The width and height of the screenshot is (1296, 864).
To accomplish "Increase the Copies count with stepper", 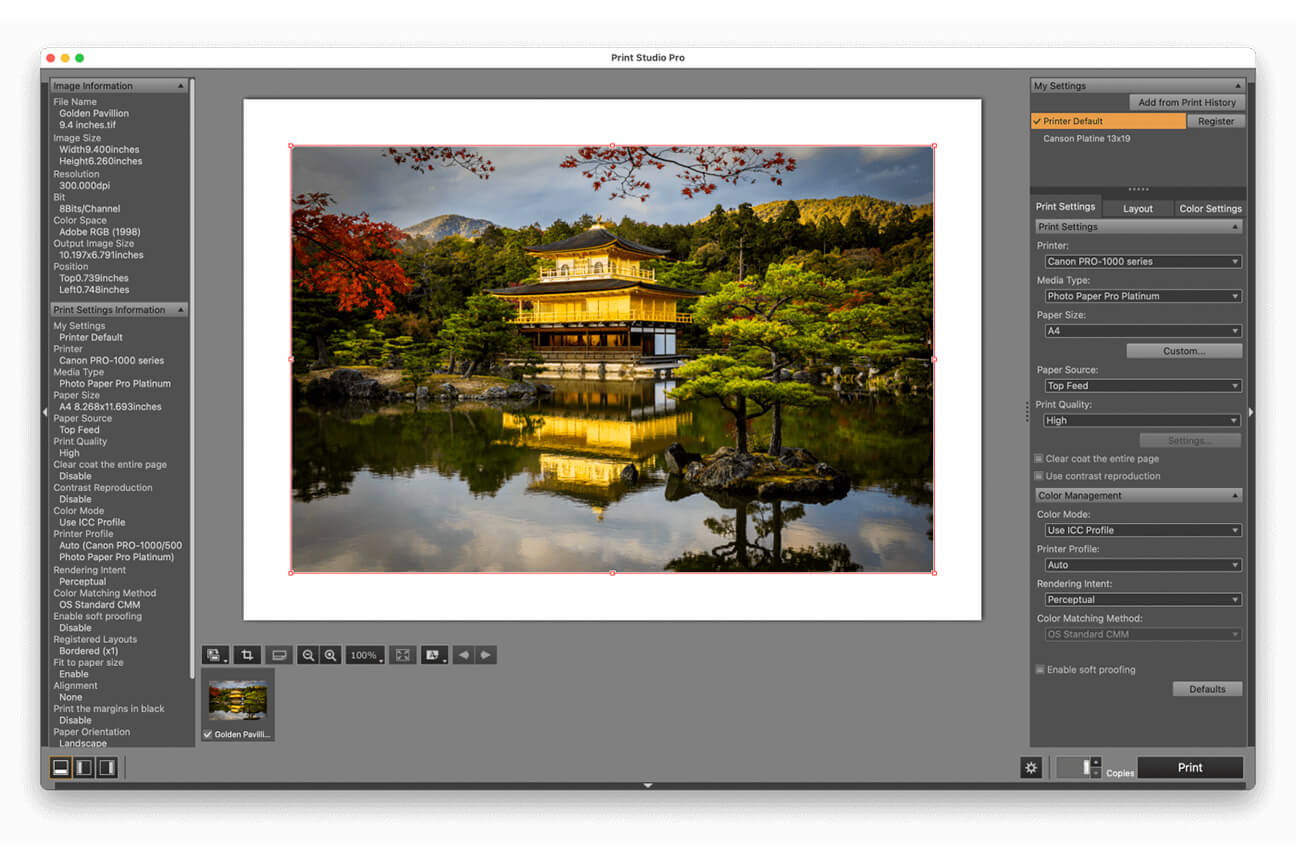I will point(1096,762).
